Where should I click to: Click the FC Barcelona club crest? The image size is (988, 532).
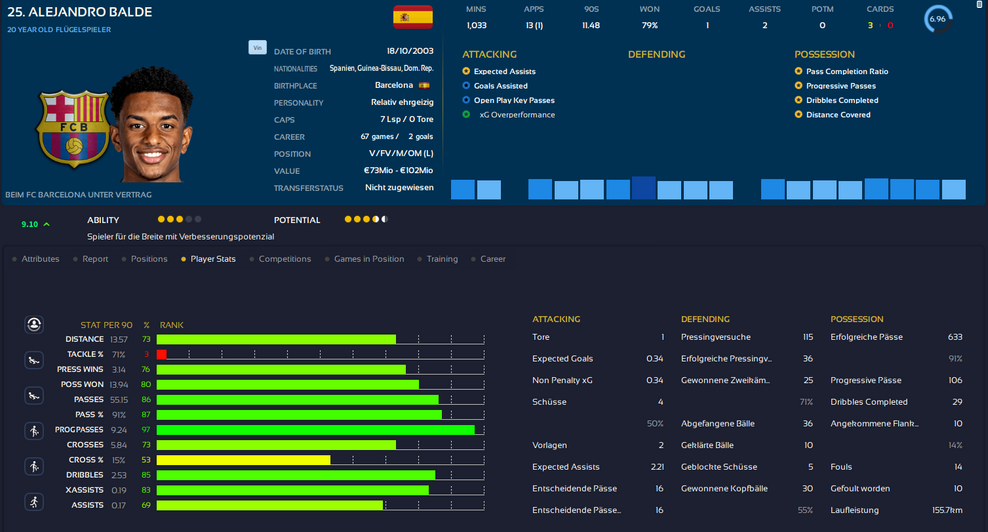73,130
